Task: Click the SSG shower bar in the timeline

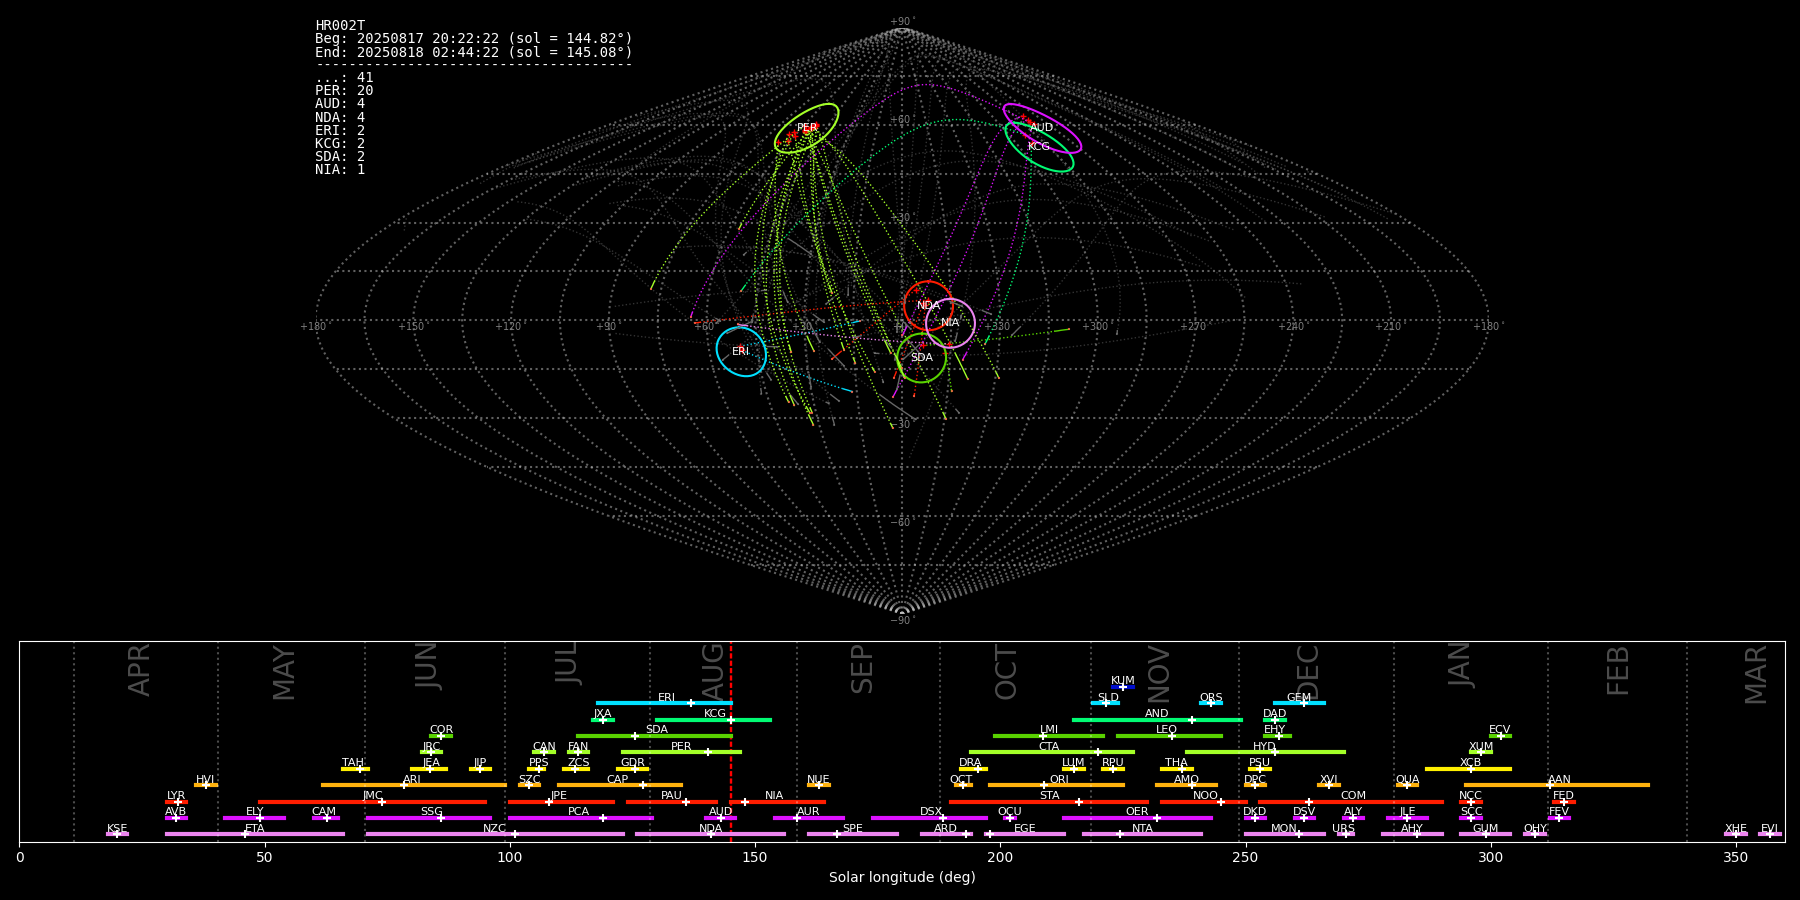Action: [428, 818]
